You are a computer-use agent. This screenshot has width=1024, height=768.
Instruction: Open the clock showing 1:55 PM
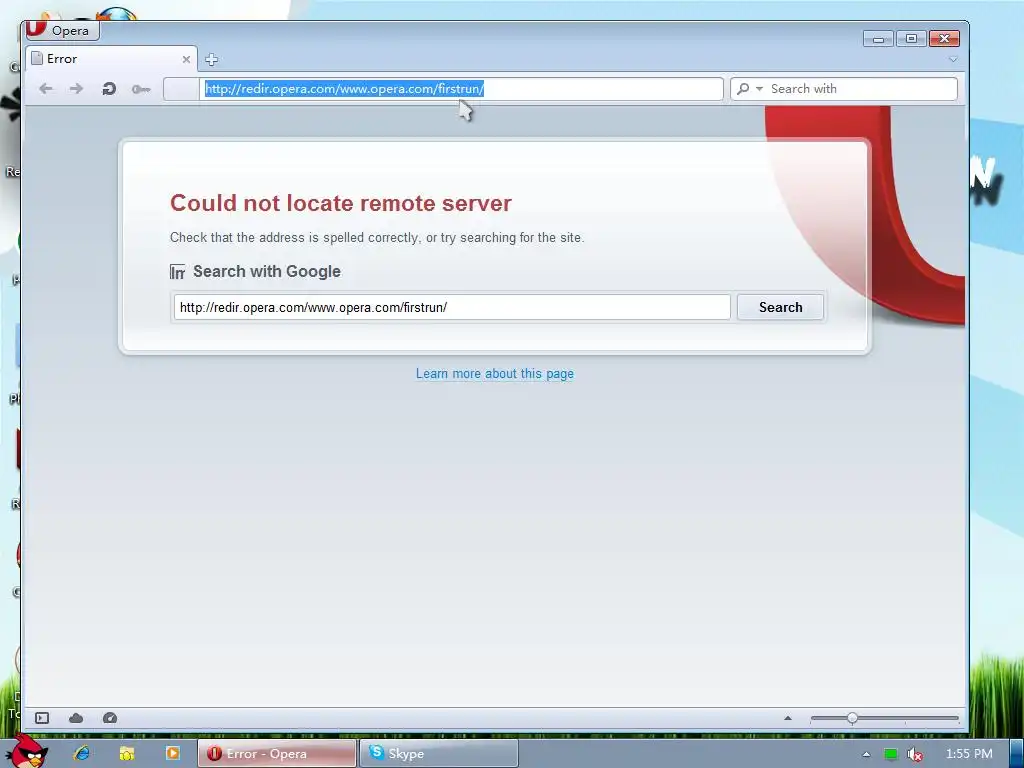(x=969, y=754)
